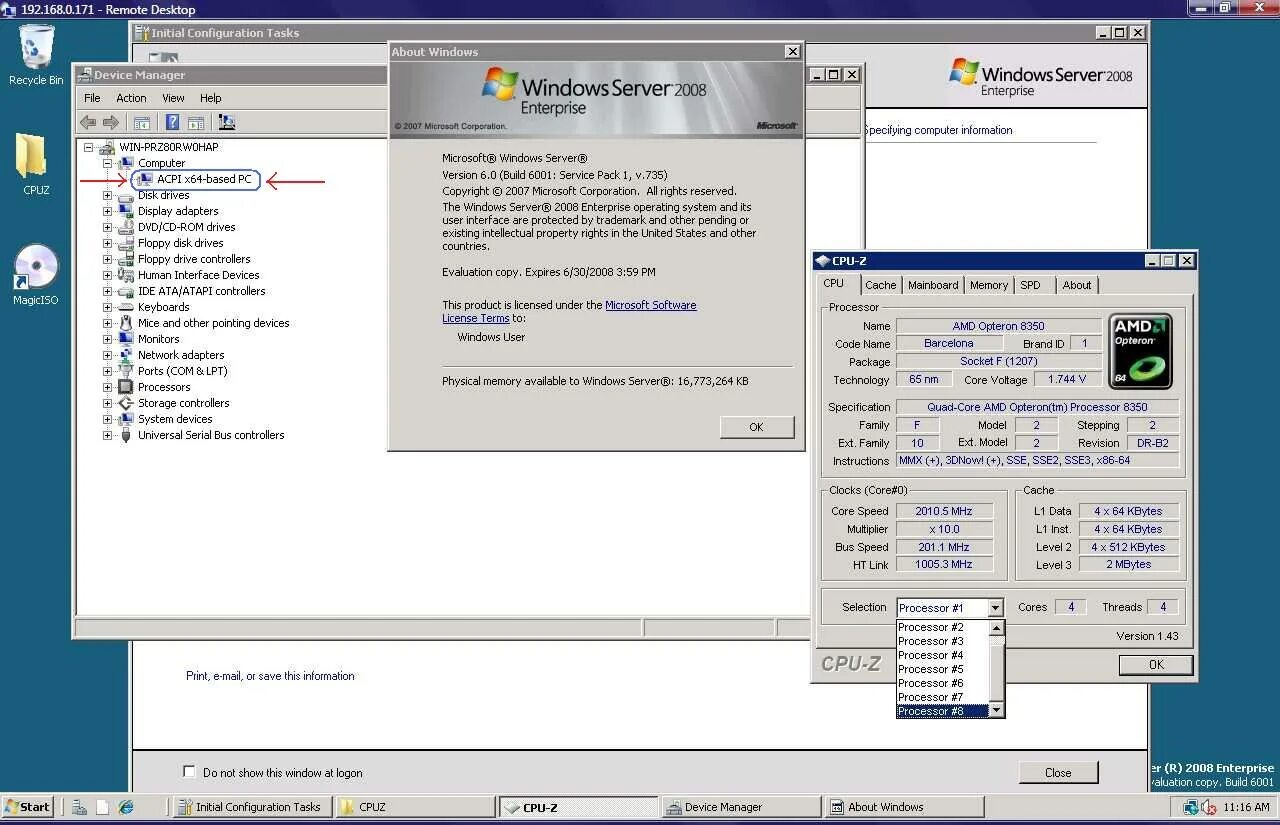The image size is (1280, 825).
Task: Select Processor #8 in dropdown list
Action: (x=942, y=711)
